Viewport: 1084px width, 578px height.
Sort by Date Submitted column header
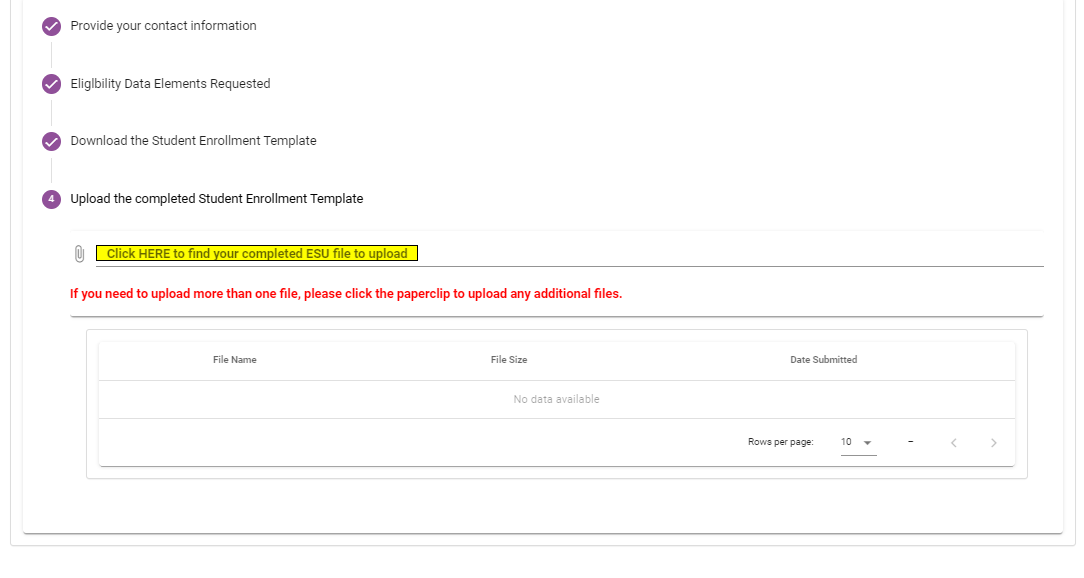(x=823, y=360)
